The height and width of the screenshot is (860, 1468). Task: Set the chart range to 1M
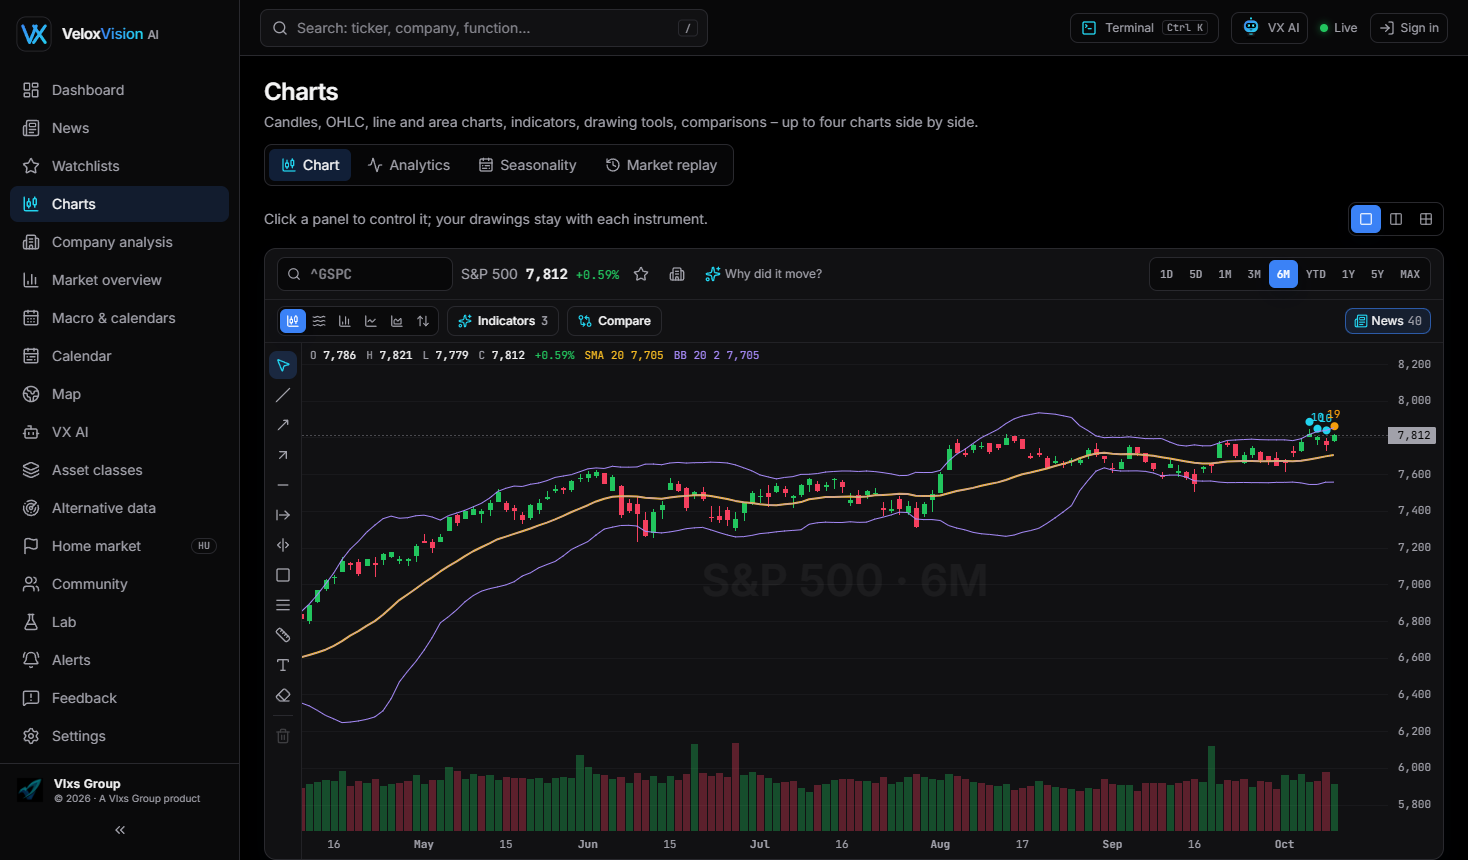(x=1225, y=274)
